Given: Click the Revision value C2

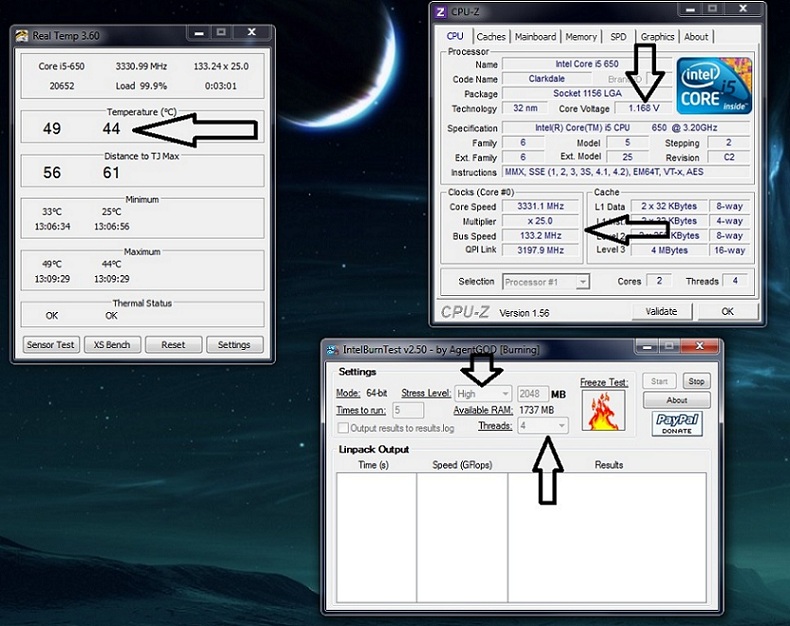Looking at the screenshot, I should (729, 157).
